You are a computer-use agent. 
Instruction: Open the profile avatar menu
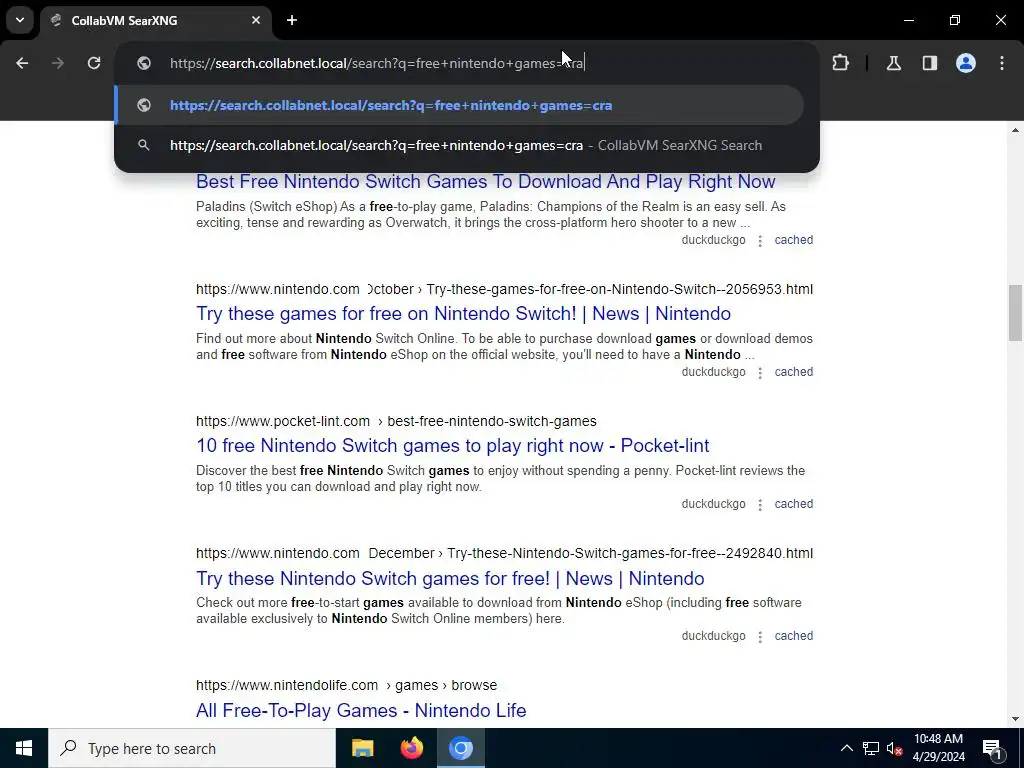[x=966, y=63]
